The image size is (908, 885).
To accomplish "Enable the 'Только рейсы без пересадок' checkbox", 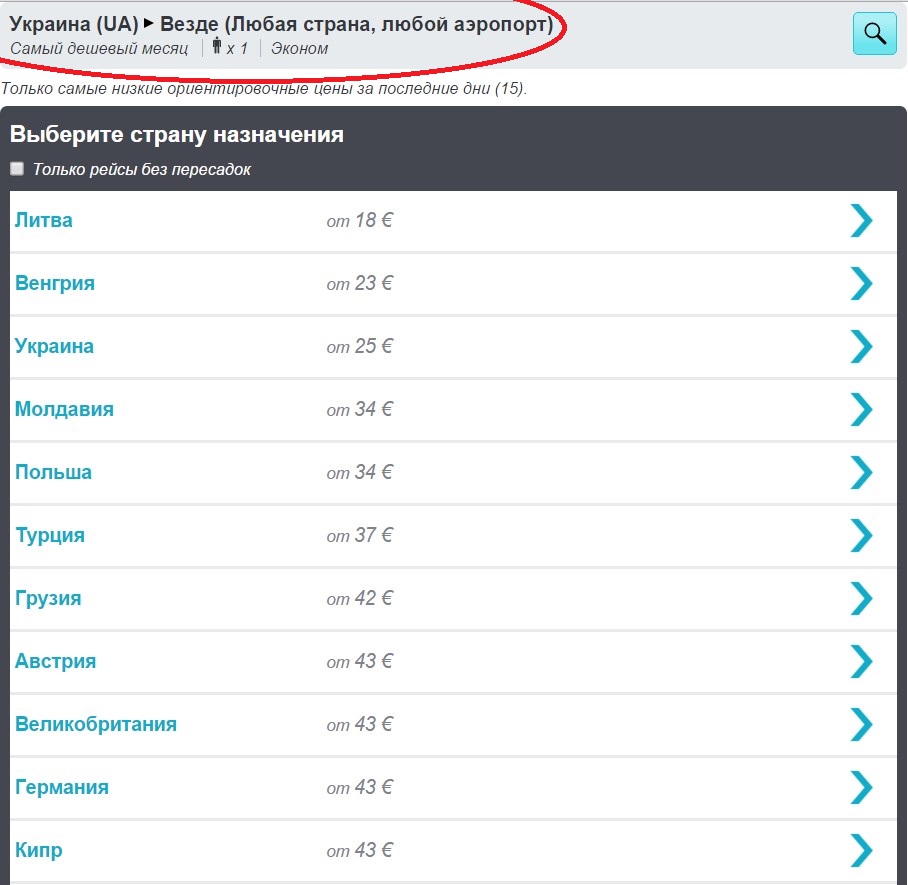I will [17, 169].
